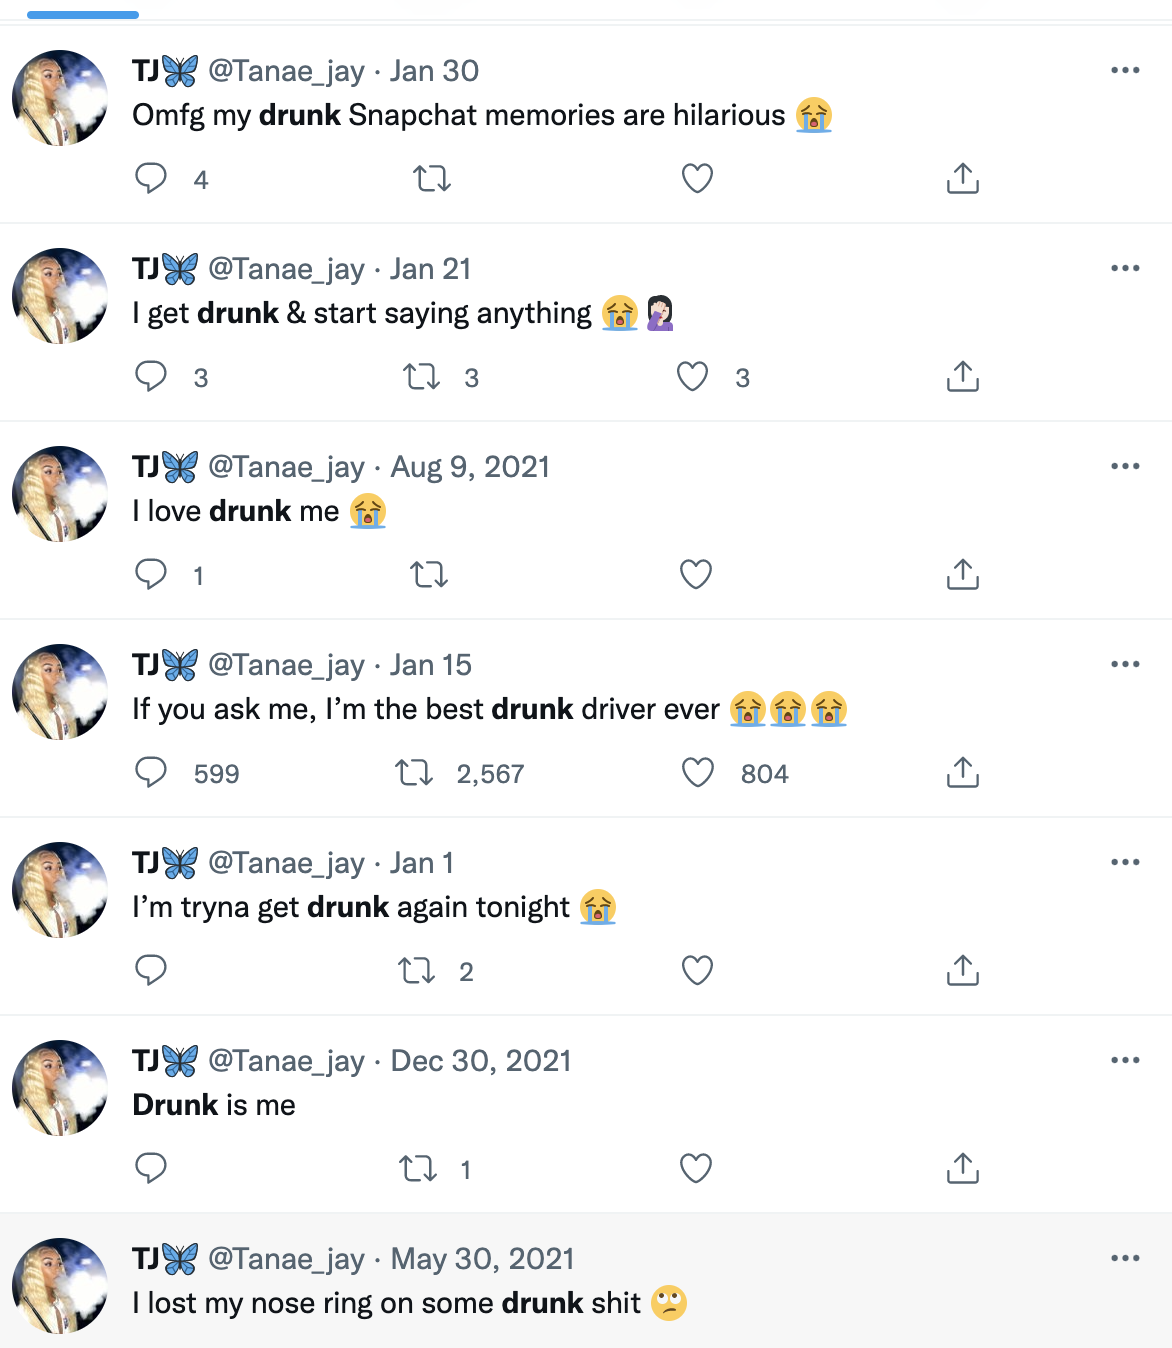1172x1348 pixels.
Task: Like the Snapchat memories tweet
Action: [x=697, y=179]
